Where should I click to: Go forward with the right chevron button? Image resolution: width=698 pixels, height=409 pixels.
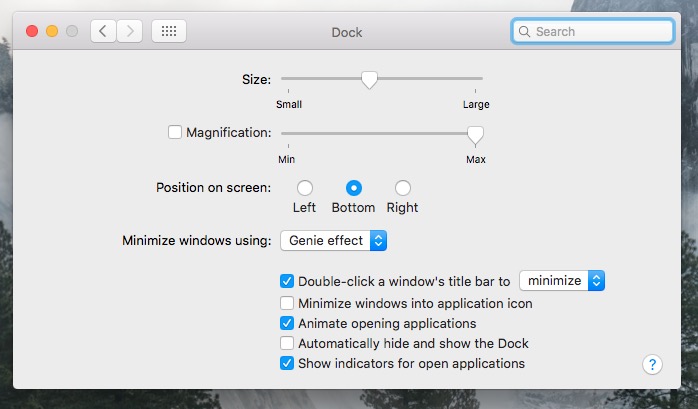130,31
